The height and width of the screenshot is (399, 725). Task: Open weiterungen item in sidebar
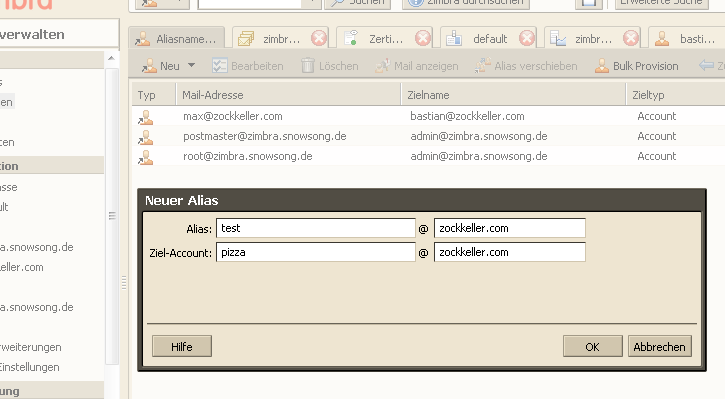click(x=31, y=347)
